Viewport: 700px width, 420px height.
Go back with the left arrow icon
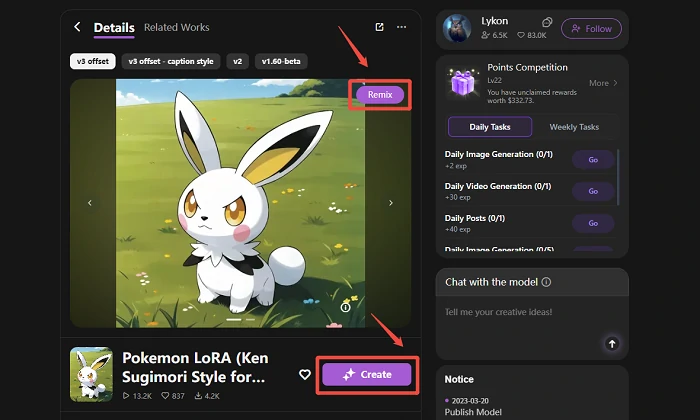tap(77, 27)
